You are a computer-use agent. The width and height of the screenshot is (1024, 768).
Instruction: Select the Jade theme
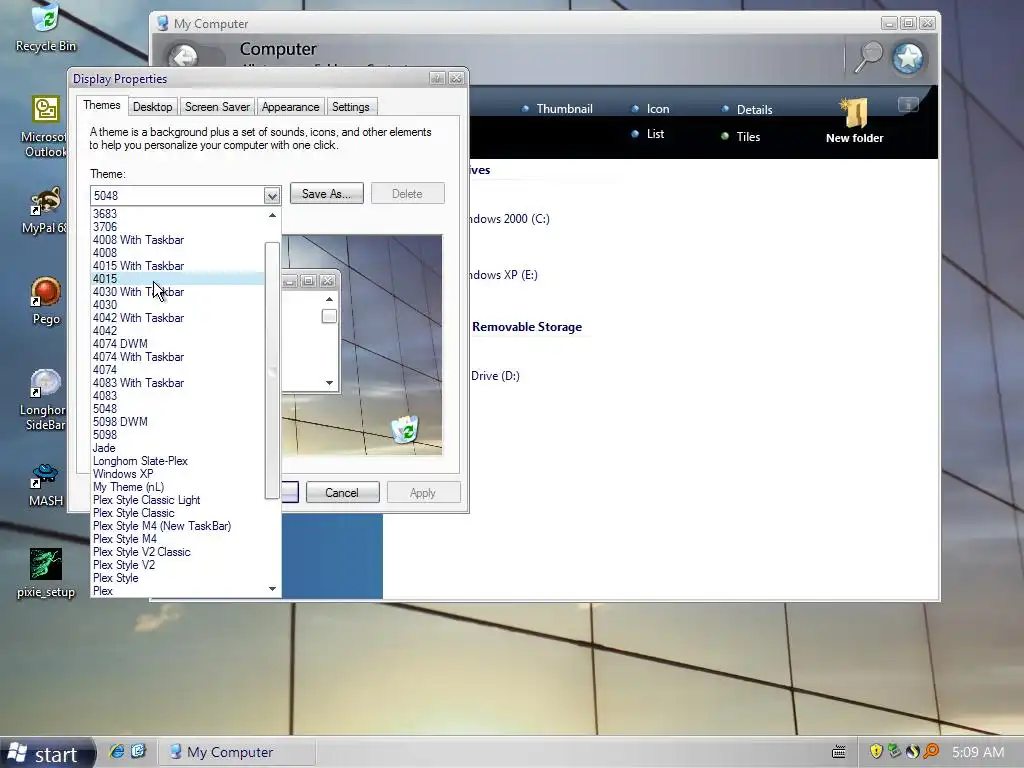[178, 448]
